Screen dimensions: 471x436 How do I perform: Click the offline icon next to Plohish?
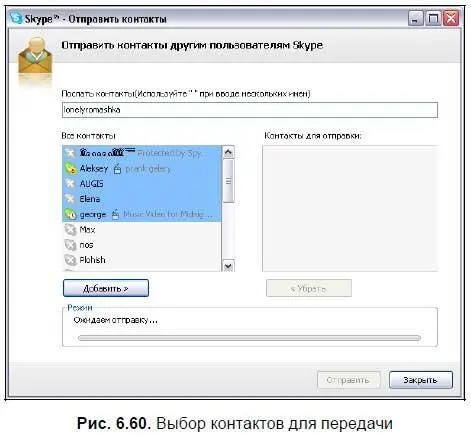70,260
